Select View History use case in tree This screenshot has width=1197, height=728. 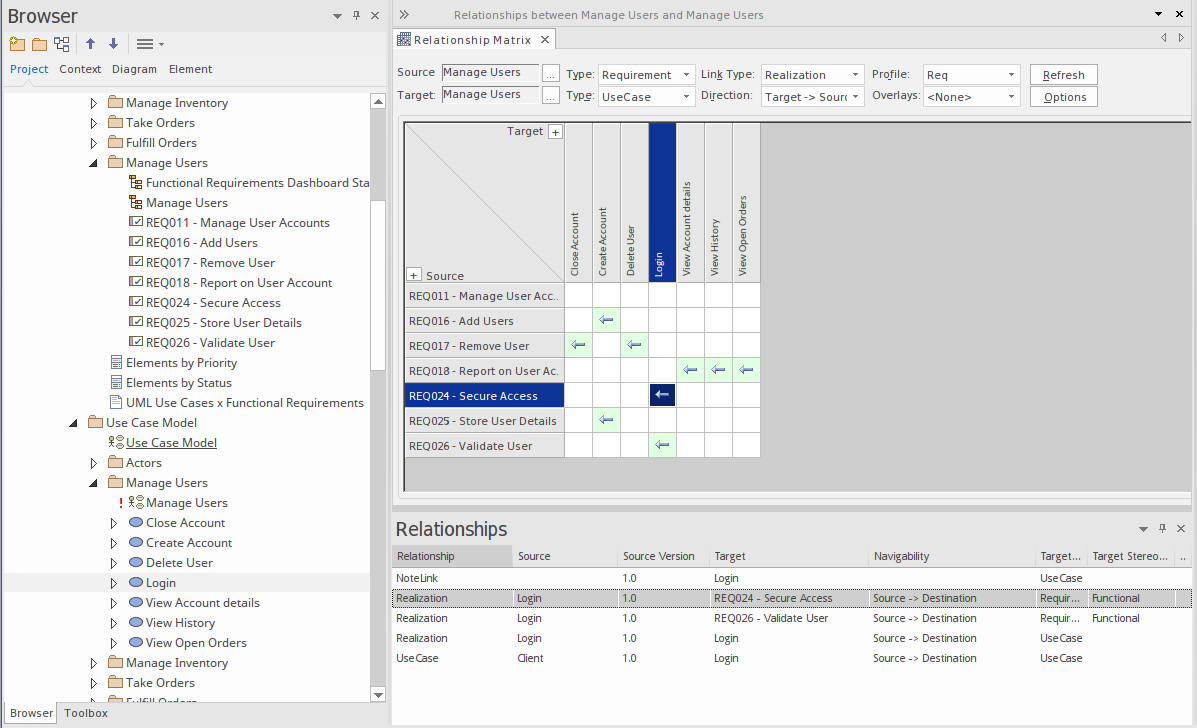pyautogui.click(x=180, y=623)
